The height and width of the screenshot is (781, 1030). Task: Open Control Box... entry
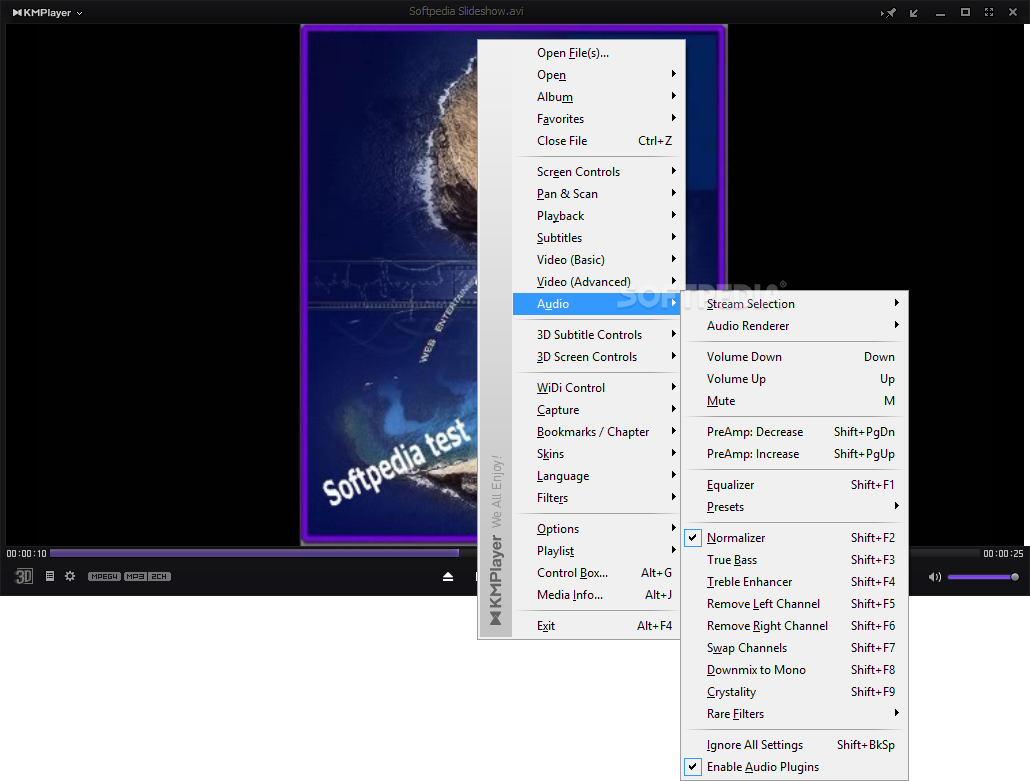[596, 573]
